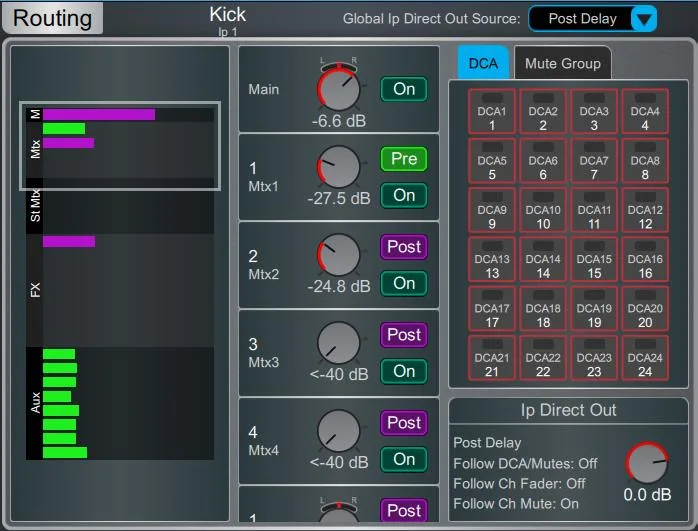Assign channel to DCA21
The height and width of the screenshot is (531, 698).
[x=492, y=358]
